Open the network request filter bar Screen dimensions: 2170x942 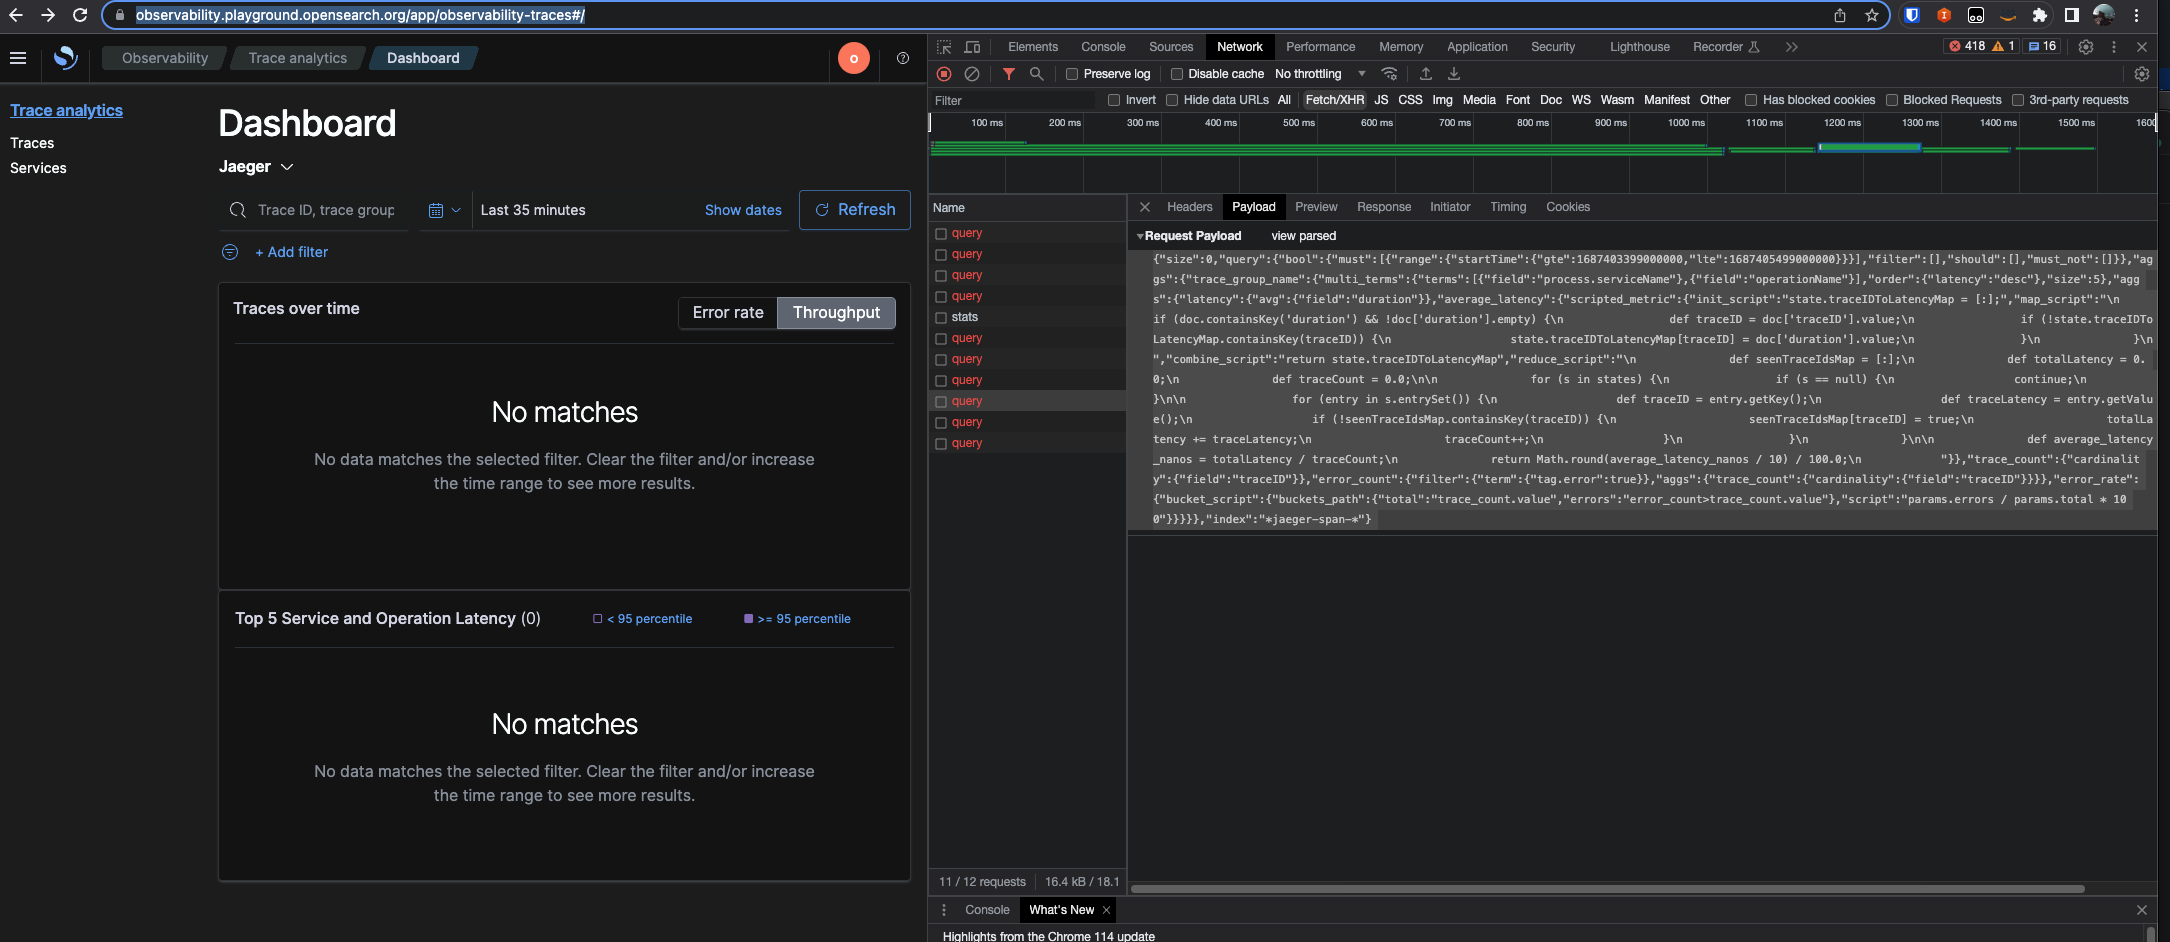pyautogui.click(x=1009, y=74)
